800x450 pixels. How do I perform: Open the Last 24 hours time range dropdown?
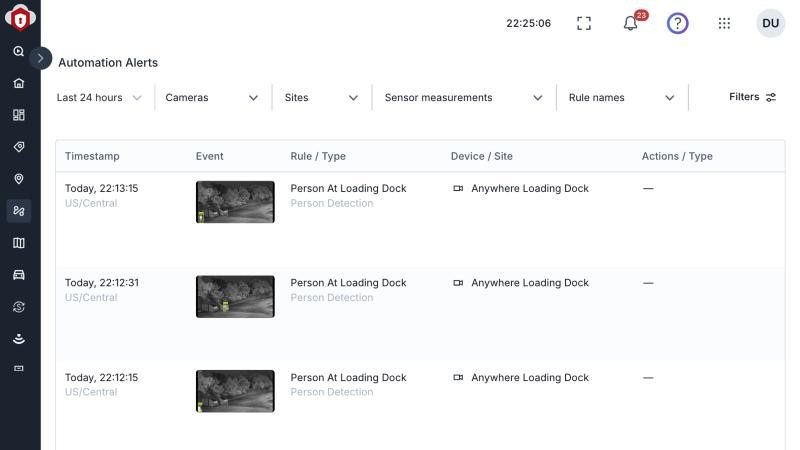click(x=99, y=97)
